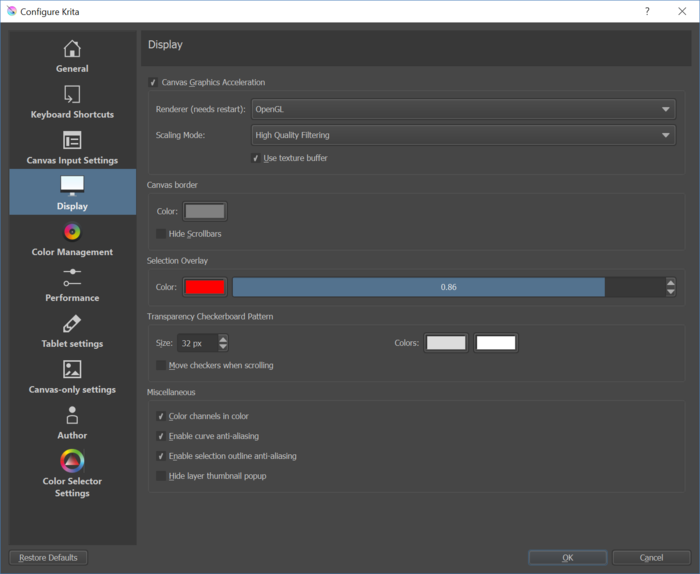Select the Keyboard Shortcuts icon
Image resolution: width=700 pixels, height=574 pixels.
tap(72, 95)
